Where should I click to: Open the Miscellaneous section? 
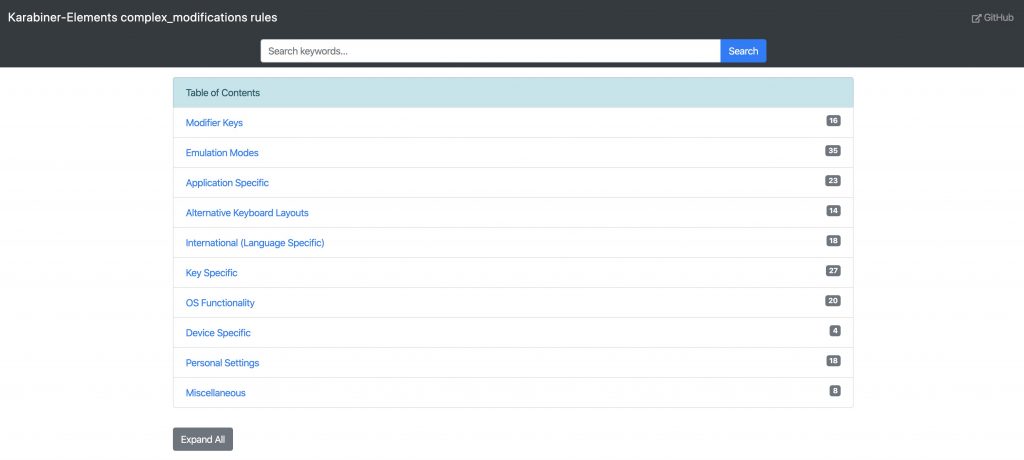(216, 393)
